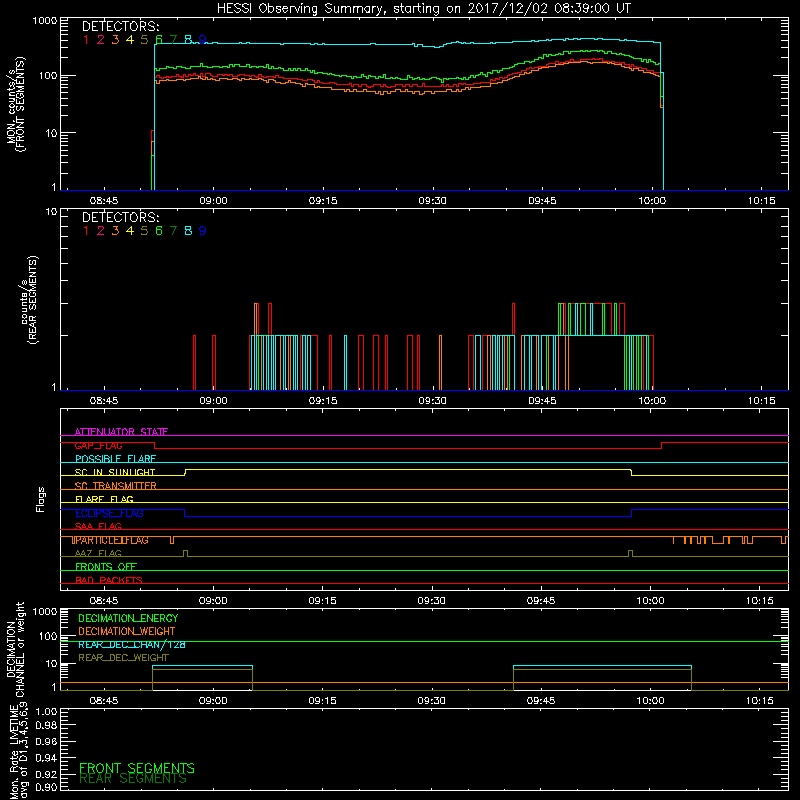Screen dimensions: 800x800
Task: Click the REAR_DEC_CHAN/128 legend label
Action: (x=132, y=644)
